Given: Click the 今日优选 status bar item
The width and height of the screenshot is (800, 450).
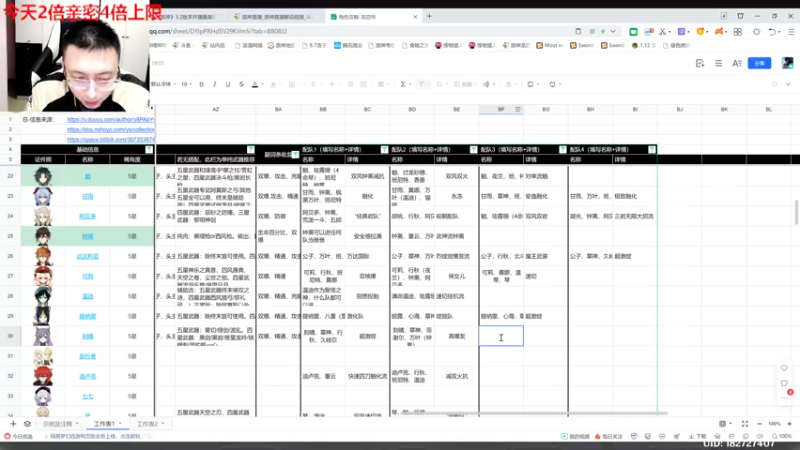Looking at the screenshot, I should 18,437.
